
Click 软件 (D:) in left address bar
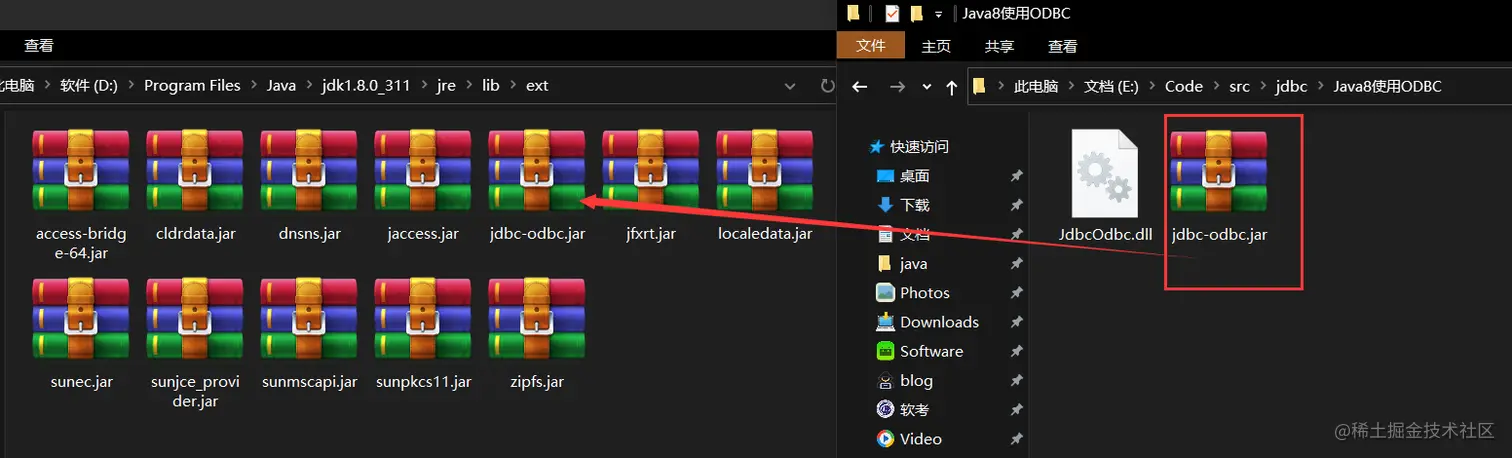tap(88, 86)
